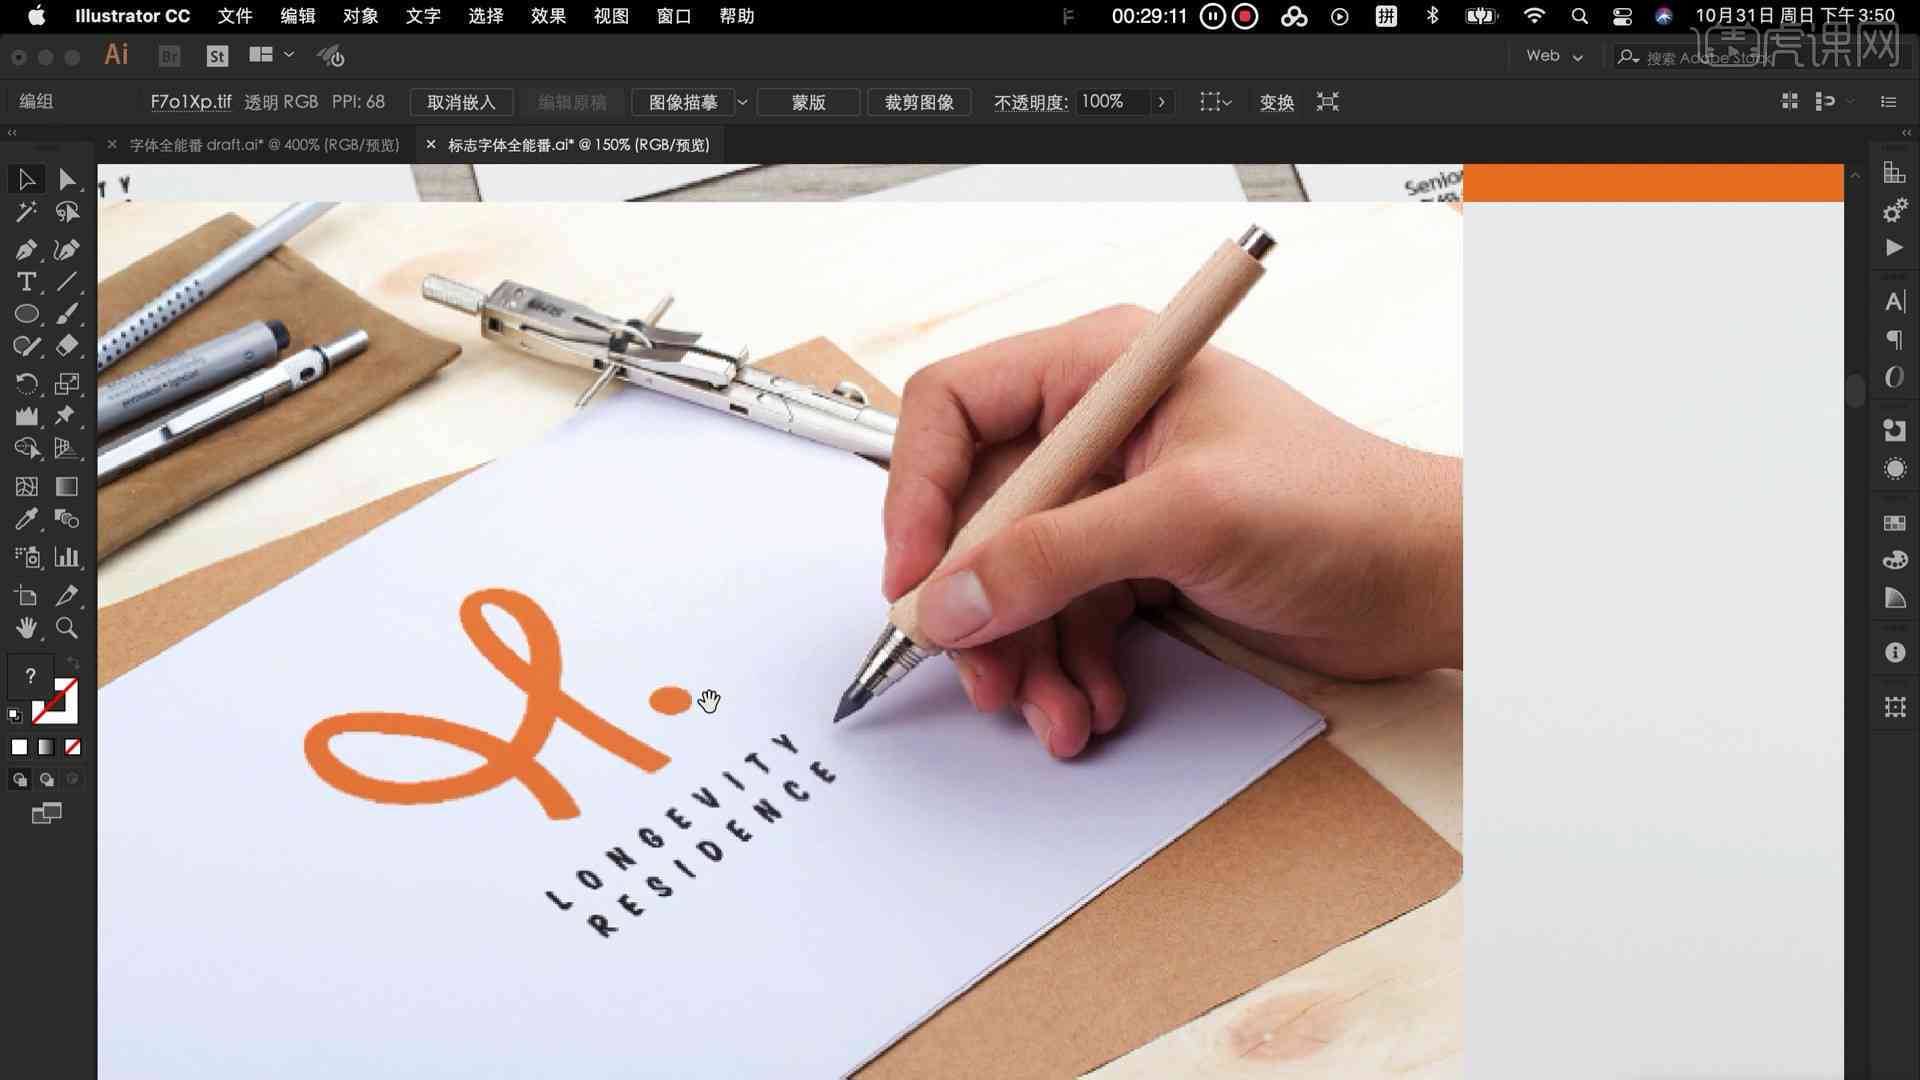Select the Zoom tool in toolbar

66,628
